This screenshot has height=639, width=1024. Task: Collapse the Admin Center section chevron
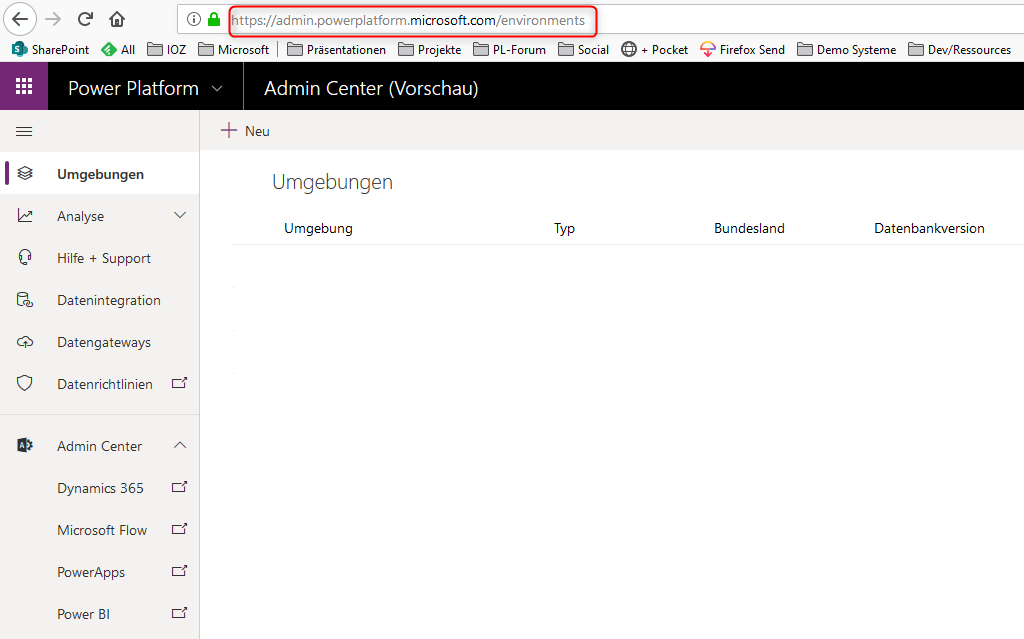pos(180,445)
